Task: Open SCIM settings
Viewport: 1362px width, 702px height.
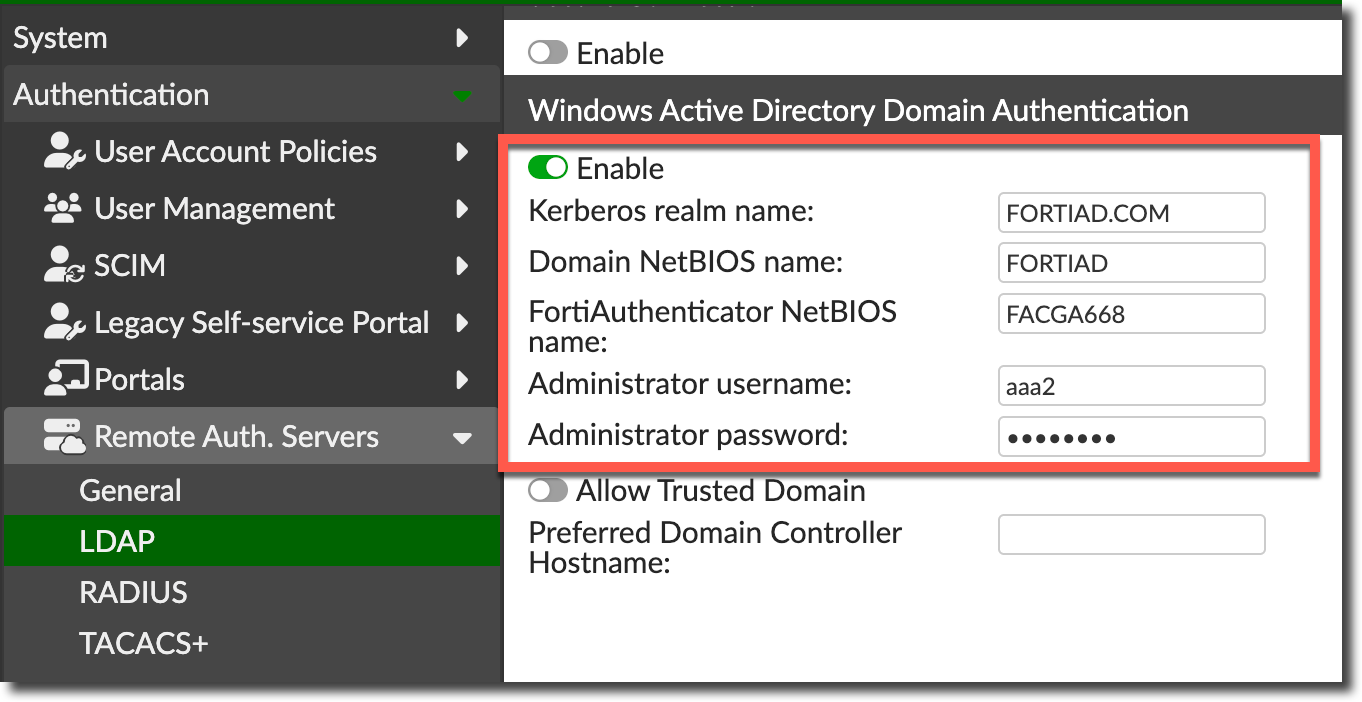Action: [x=250, y=266]
